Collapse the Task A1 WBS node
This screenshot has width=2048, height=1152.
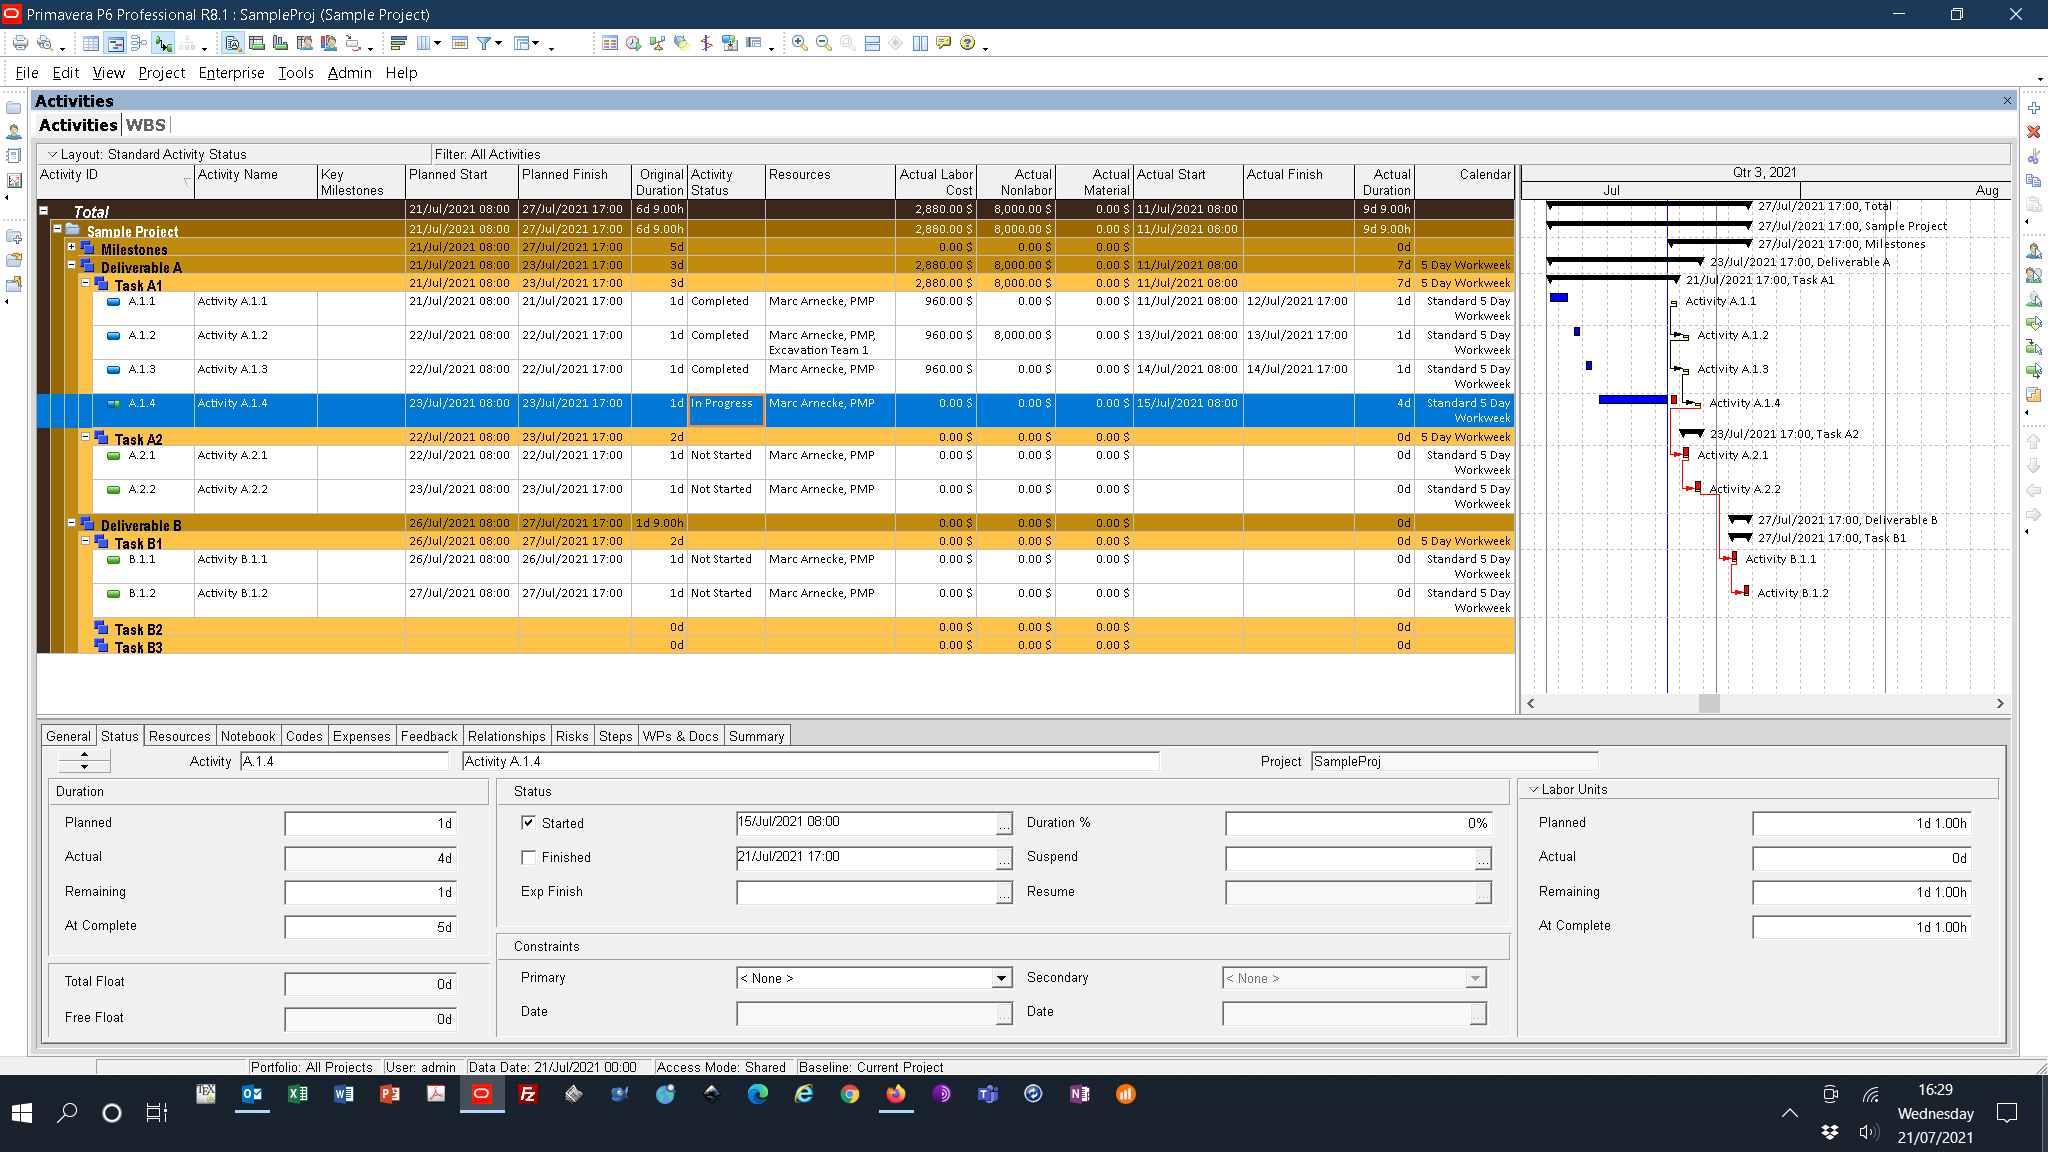85,283
